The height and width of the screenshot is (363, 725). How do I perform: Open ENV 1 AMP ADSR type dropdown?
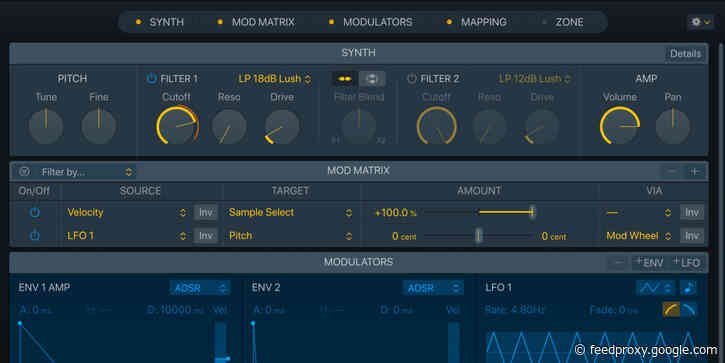[x=200, y=288]
